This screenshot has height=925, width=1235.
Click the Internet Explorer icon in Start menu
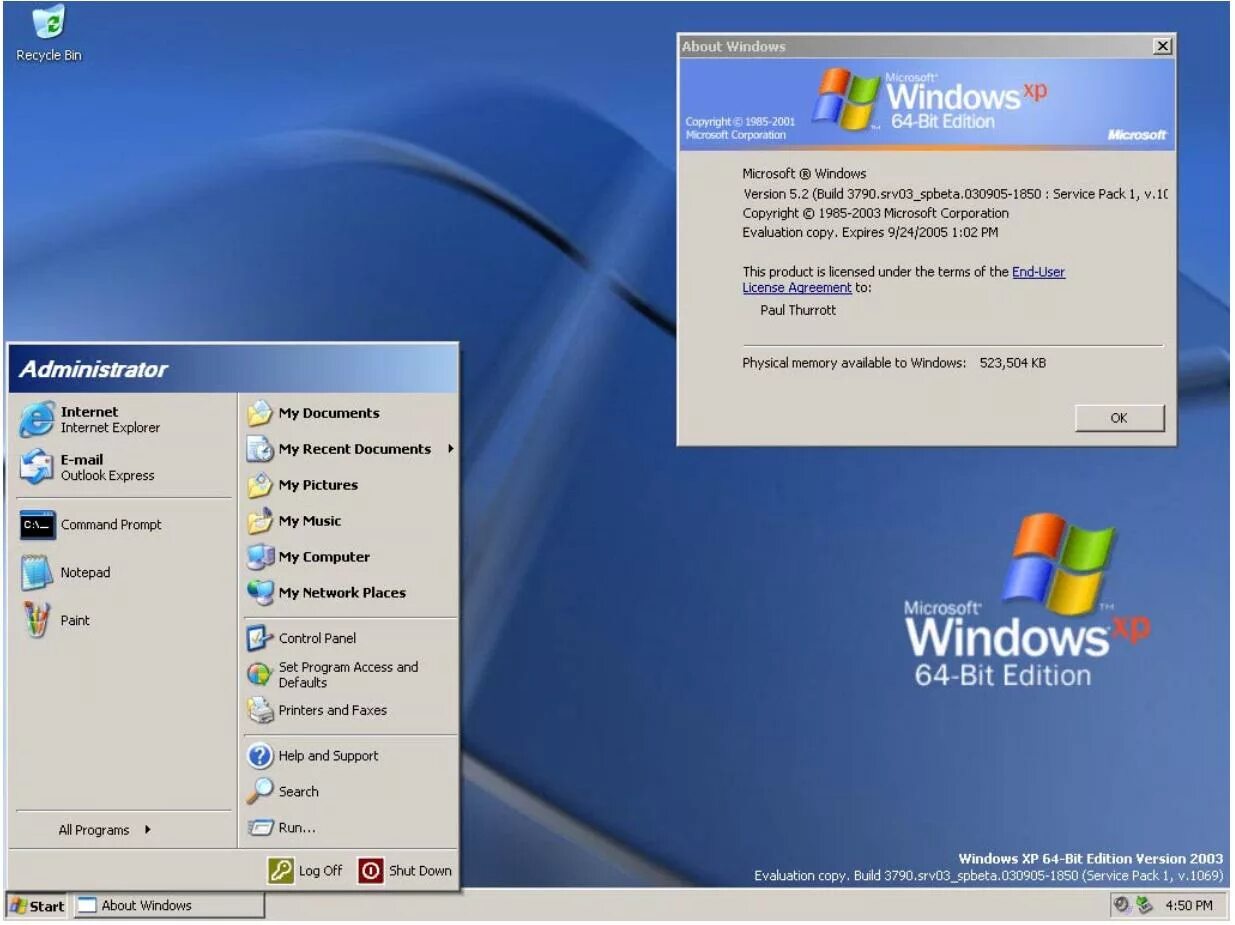37,419
